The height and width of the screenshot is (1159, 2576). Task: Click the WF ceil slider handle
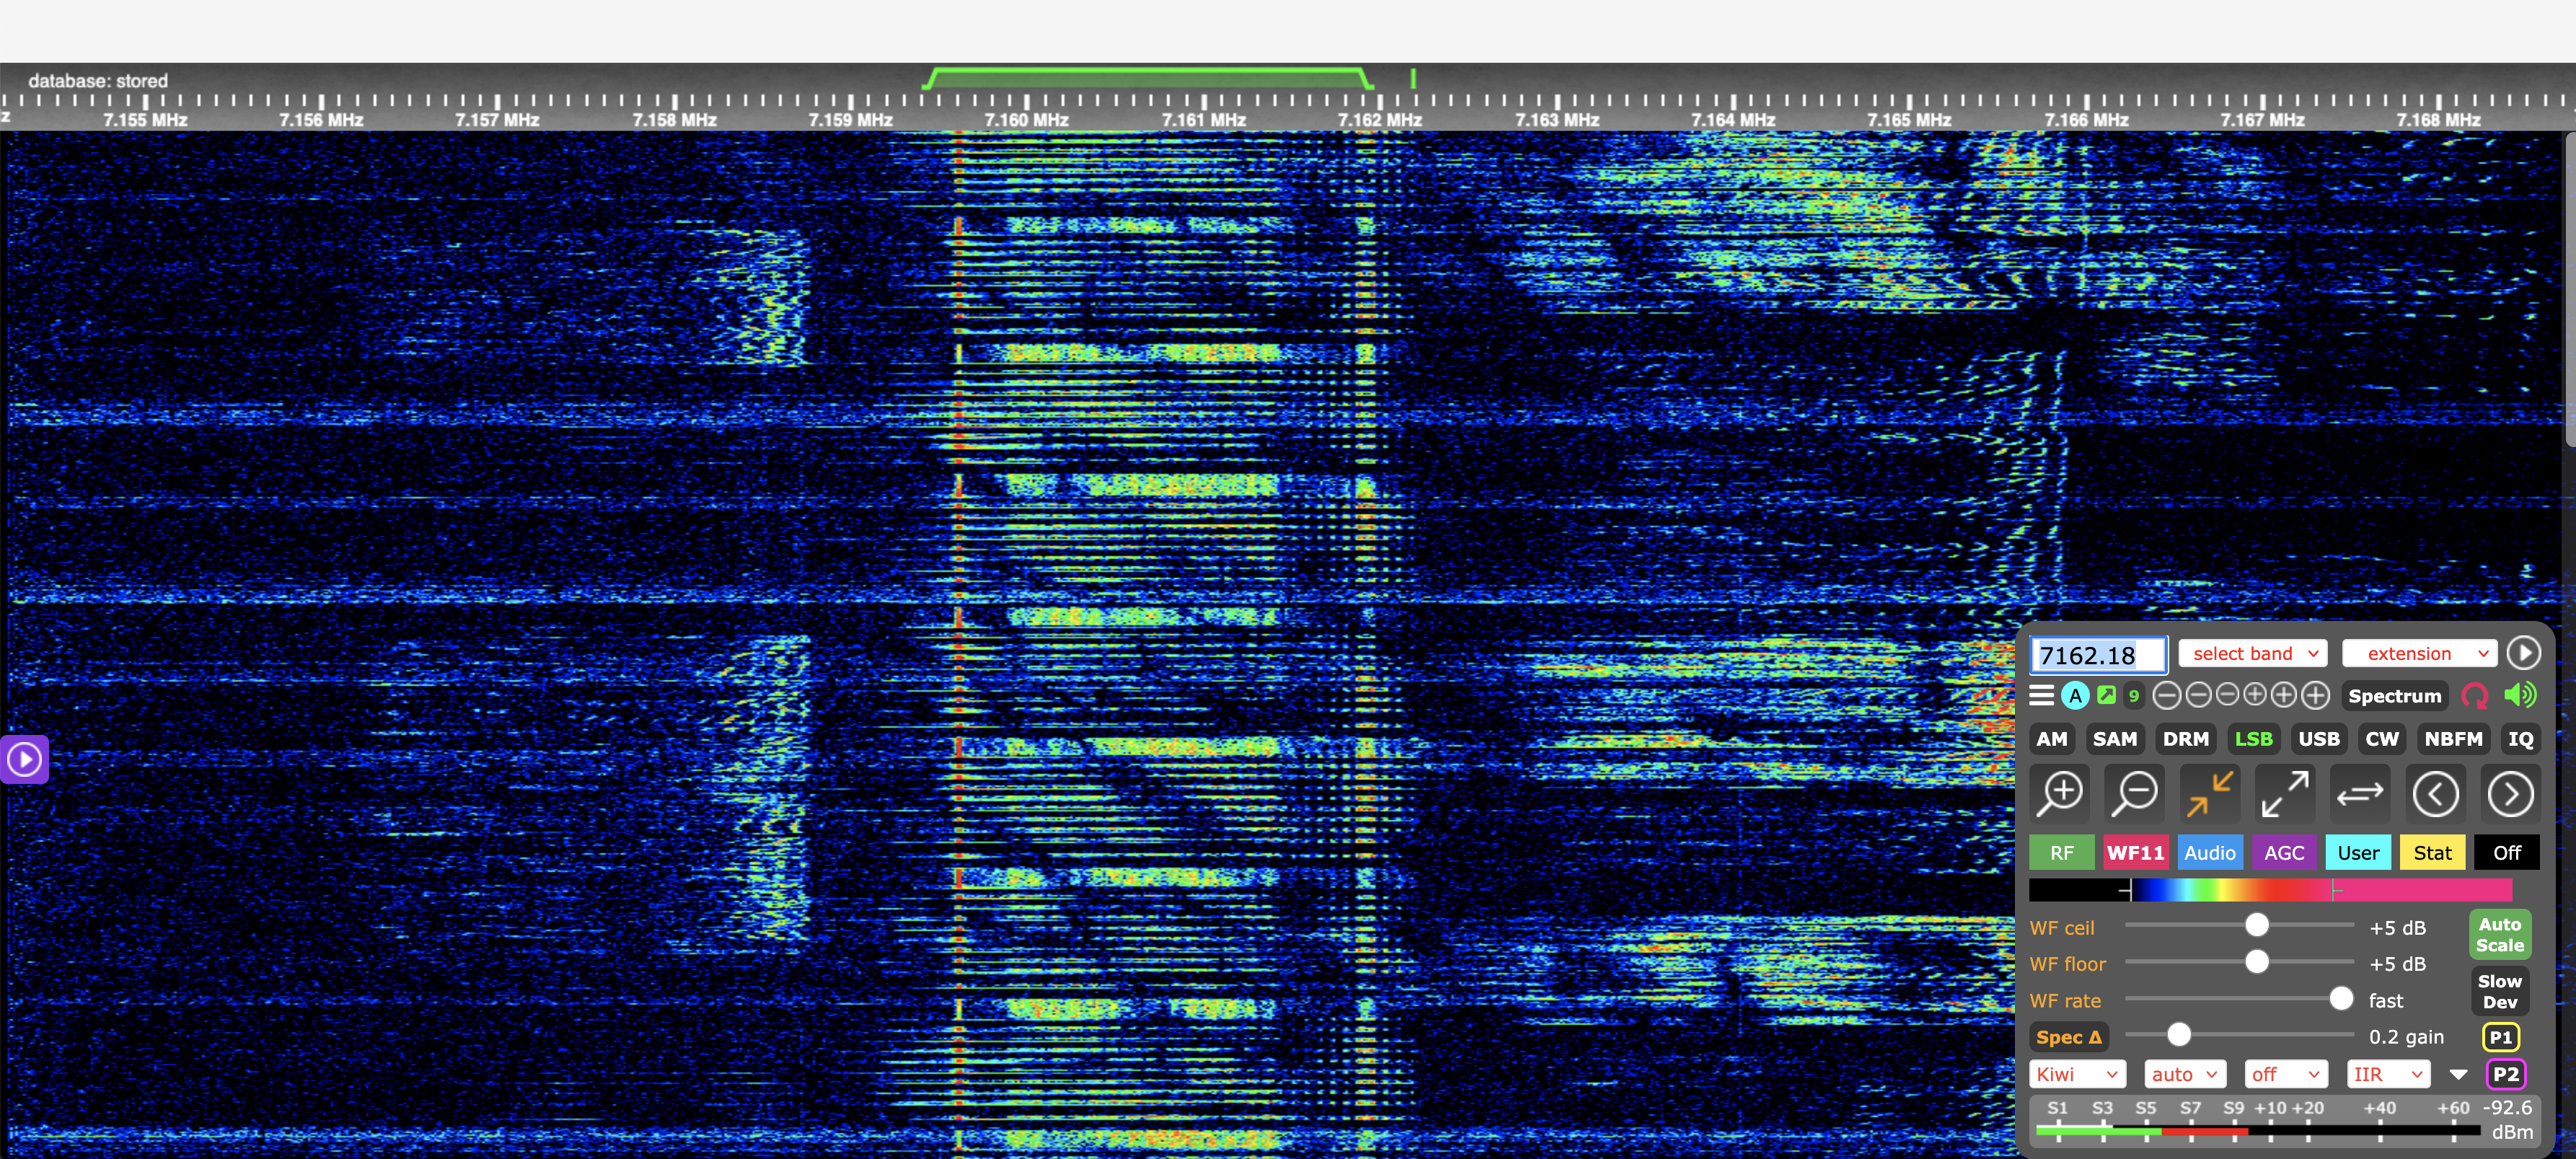click(2256, 926)
